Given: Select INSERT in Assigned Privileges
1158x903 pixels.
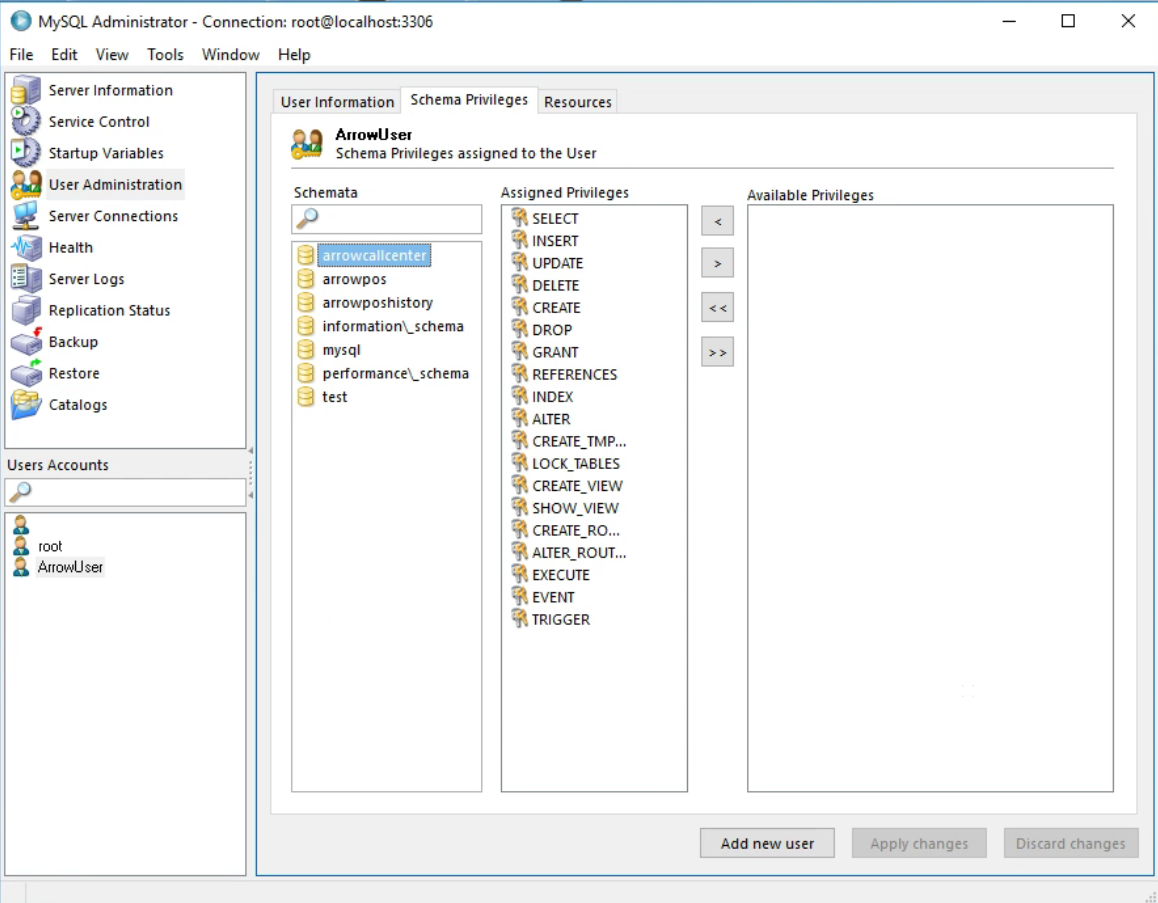Looking at the screenshot, I should 555,241.
